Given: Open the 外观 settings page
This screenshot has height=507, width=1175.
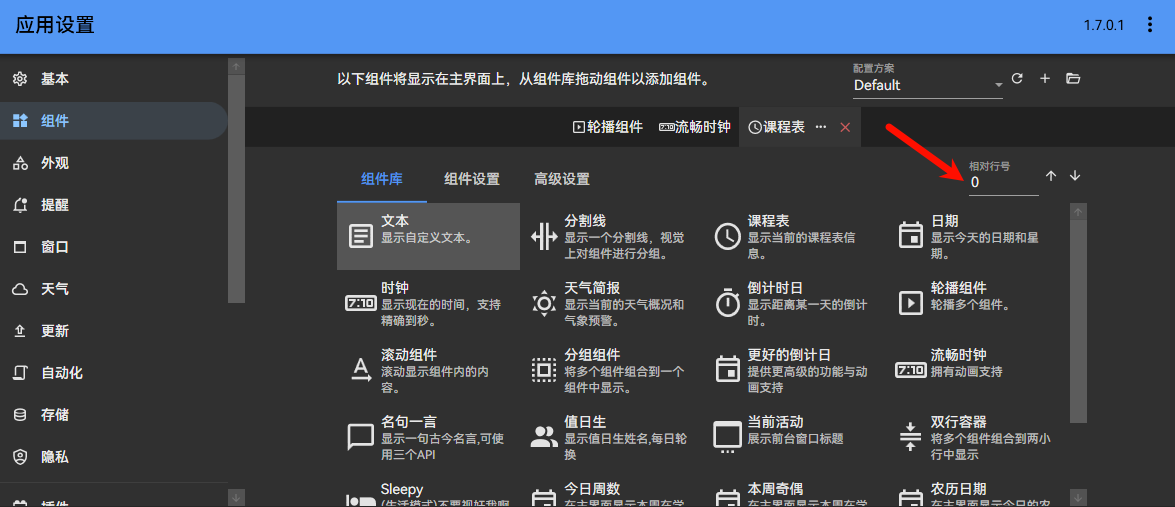Looking at the screenshot, I should pos(55,163).
